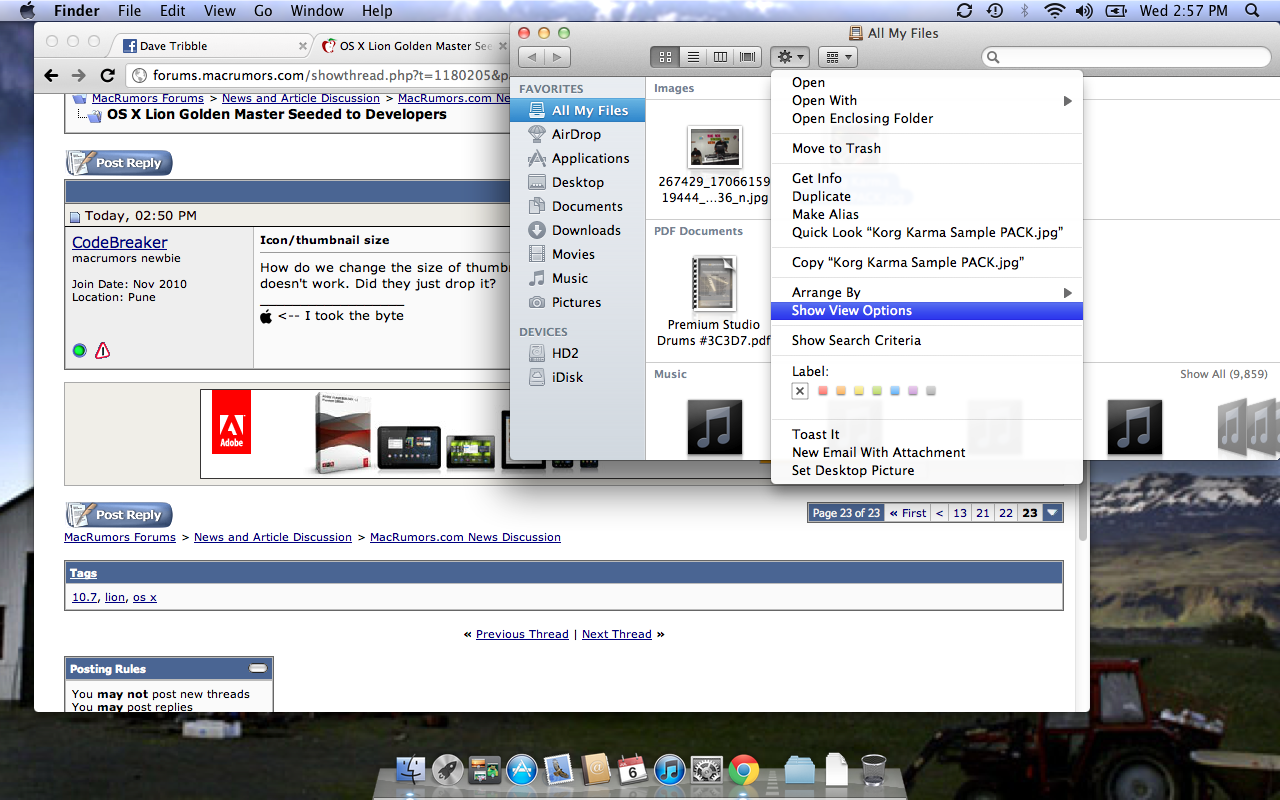Apply the blue label color
The height and width of the screenshot is (800, 1280).
pos(895,391)
